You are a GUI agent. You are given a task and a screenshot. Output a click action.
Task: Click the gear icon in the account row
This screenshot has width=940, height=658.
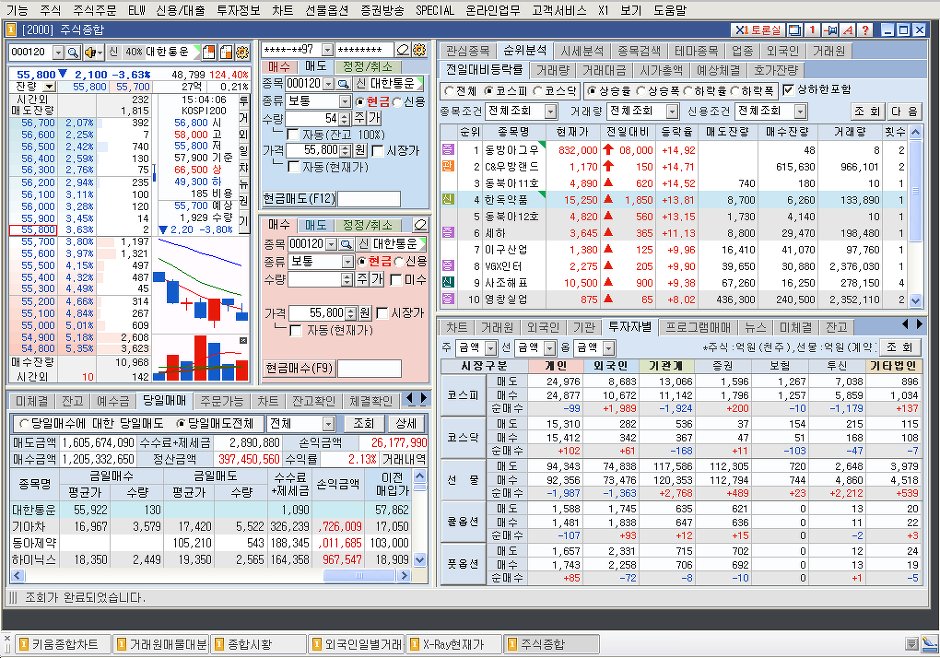click(x=419, y=50)
